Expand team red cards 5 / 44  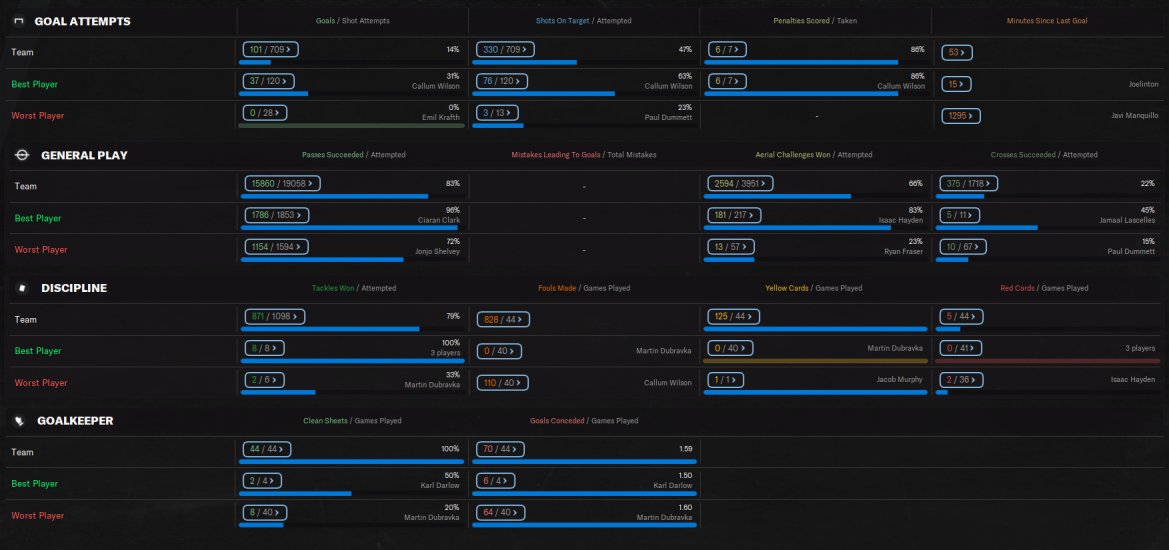(962, 317)
